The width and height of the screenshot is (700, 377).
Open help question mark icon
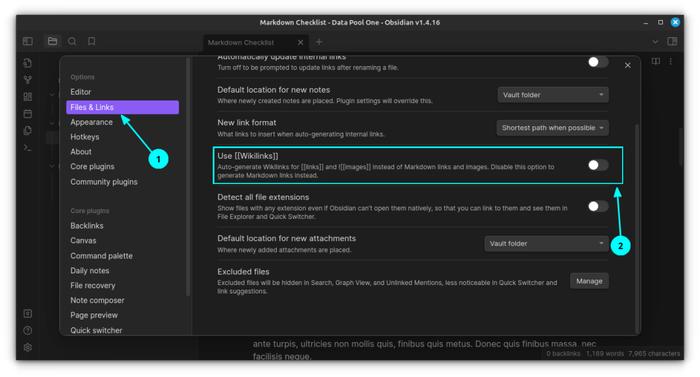[x=28, y=331]
